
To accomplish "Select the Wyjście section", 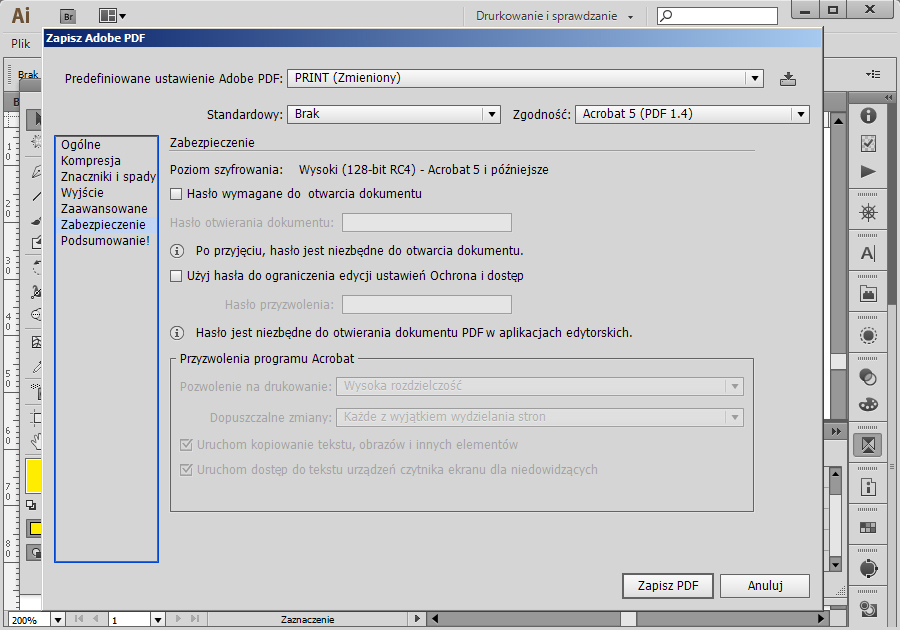I will pyautogui.click(x=82, y=193).
